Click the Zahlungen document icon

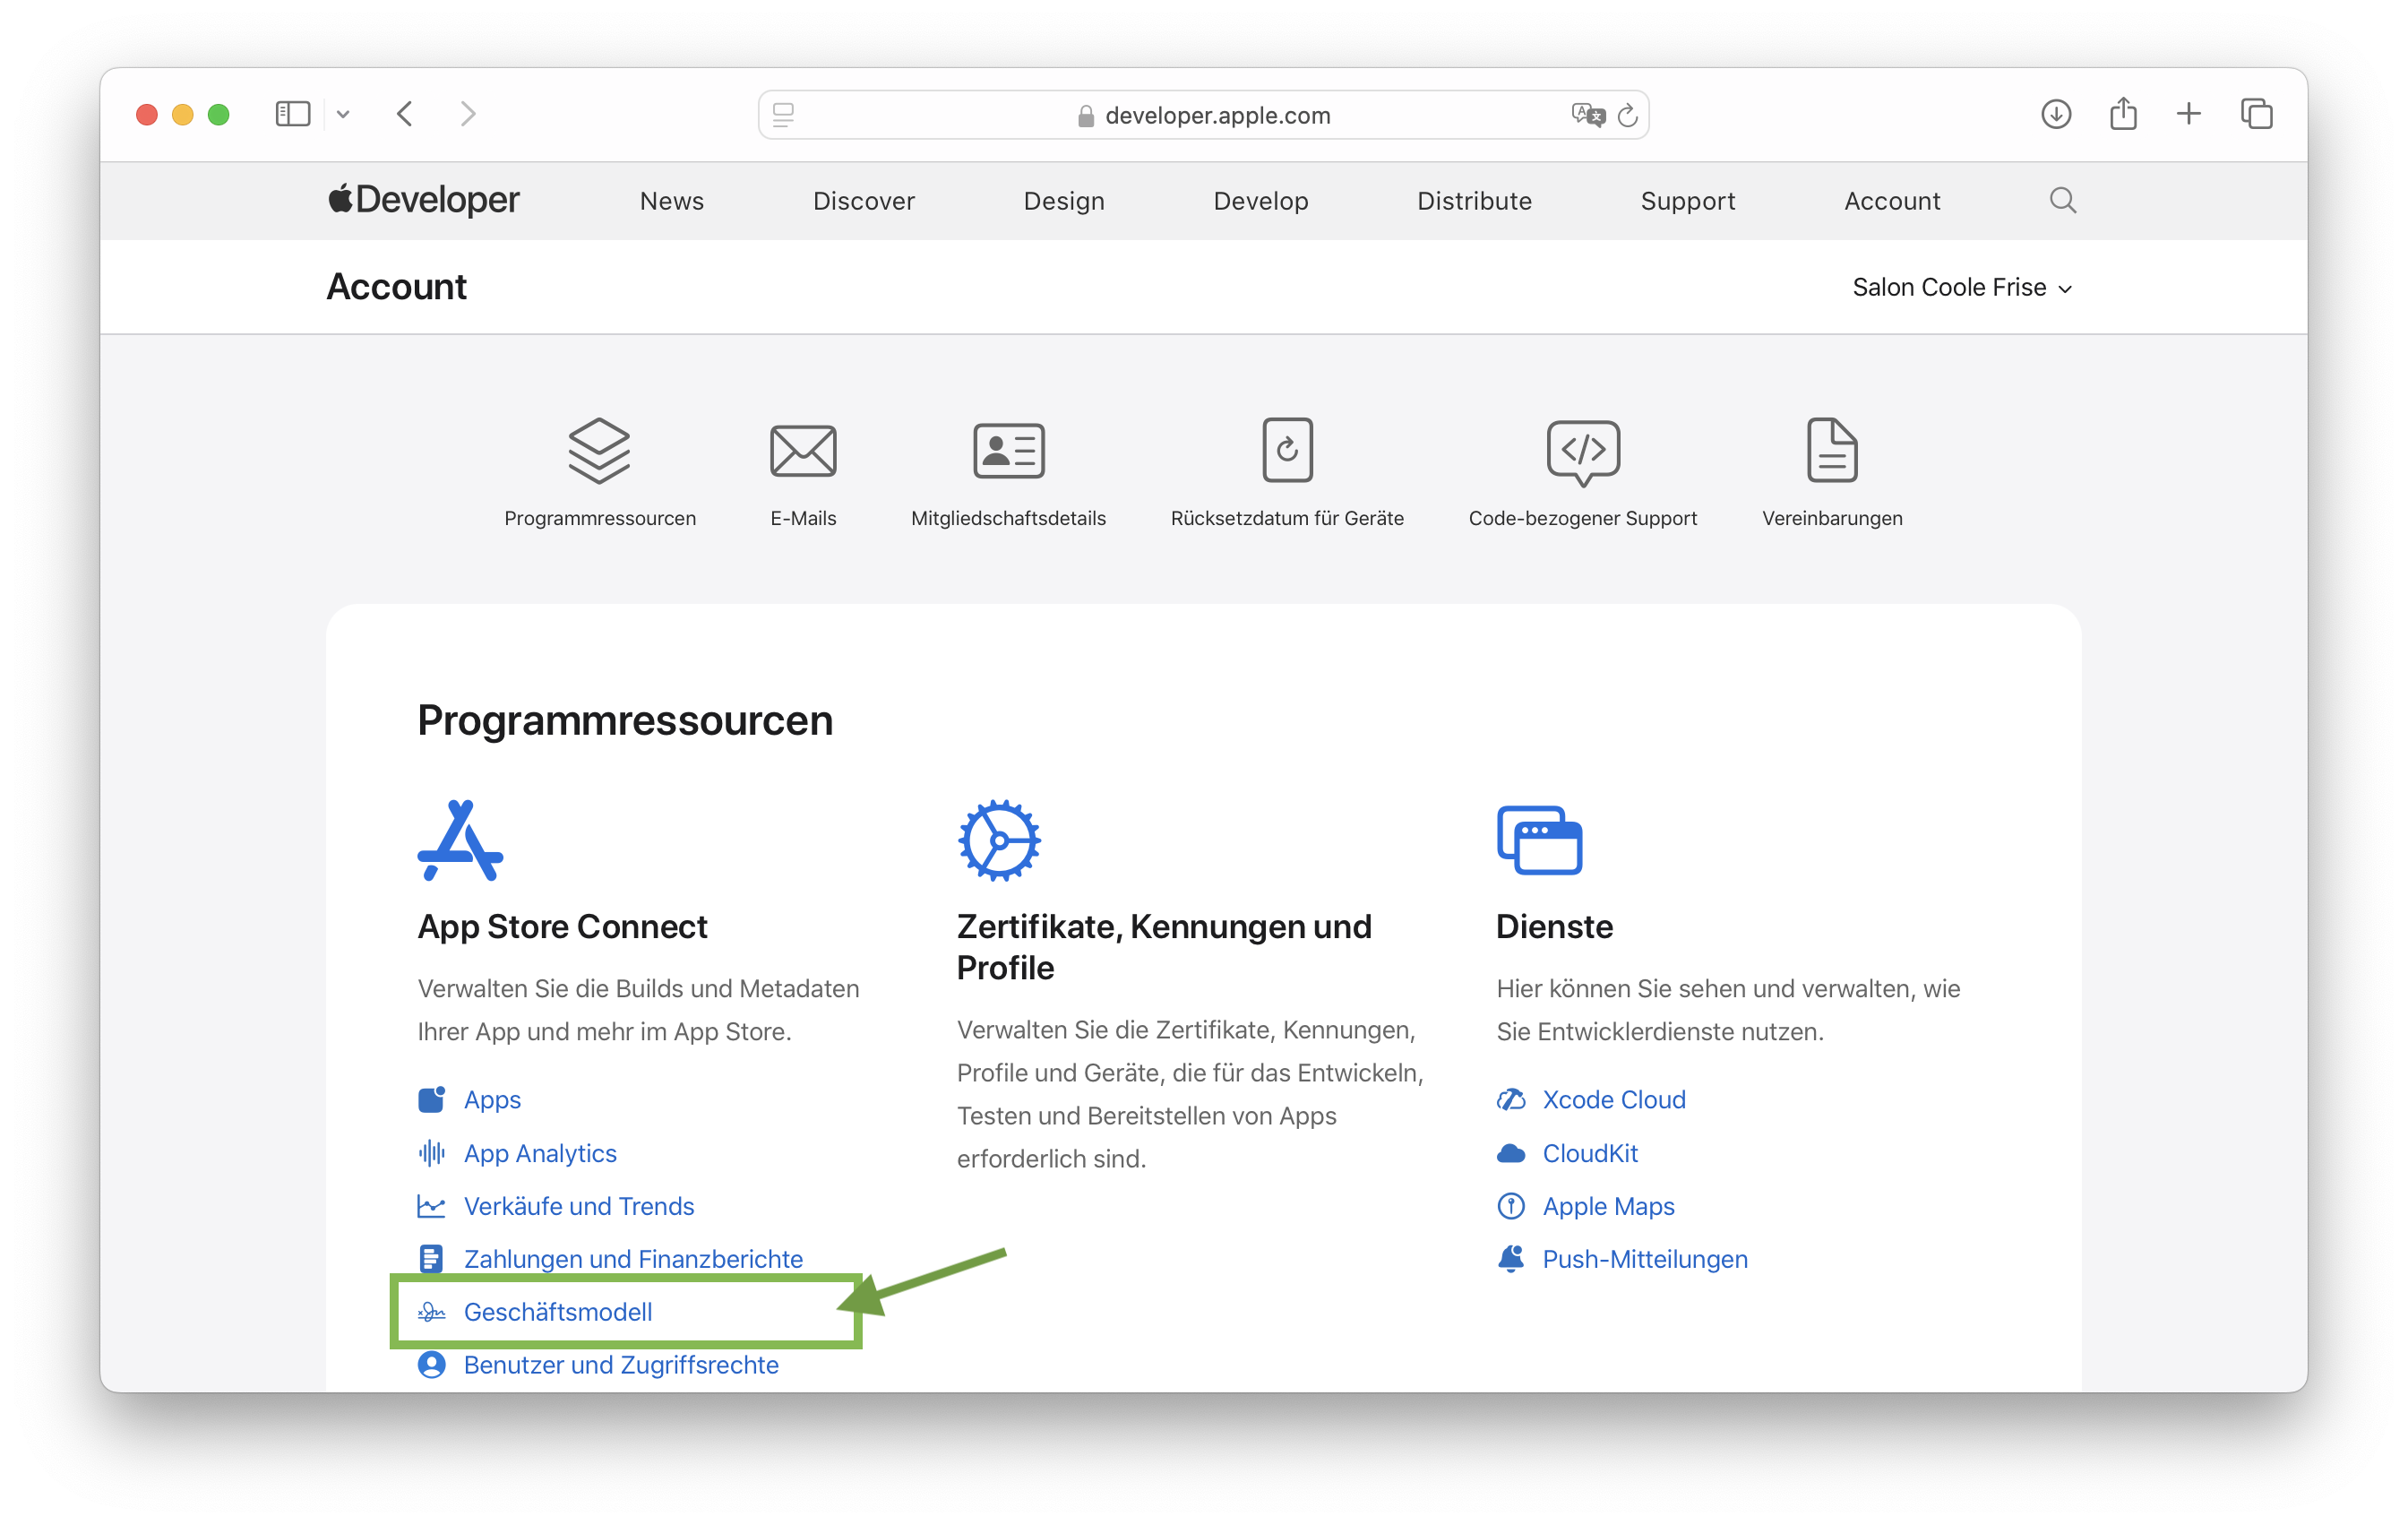[431, 1259]
